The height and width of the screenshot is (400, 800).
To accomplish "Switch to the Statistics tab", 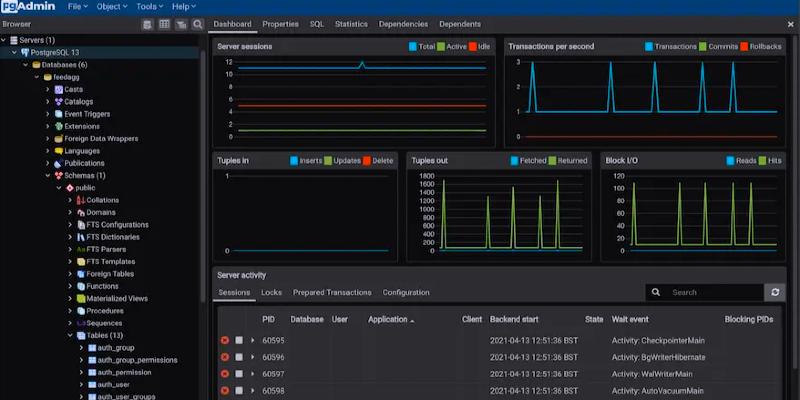I will [x=351, y=24].
